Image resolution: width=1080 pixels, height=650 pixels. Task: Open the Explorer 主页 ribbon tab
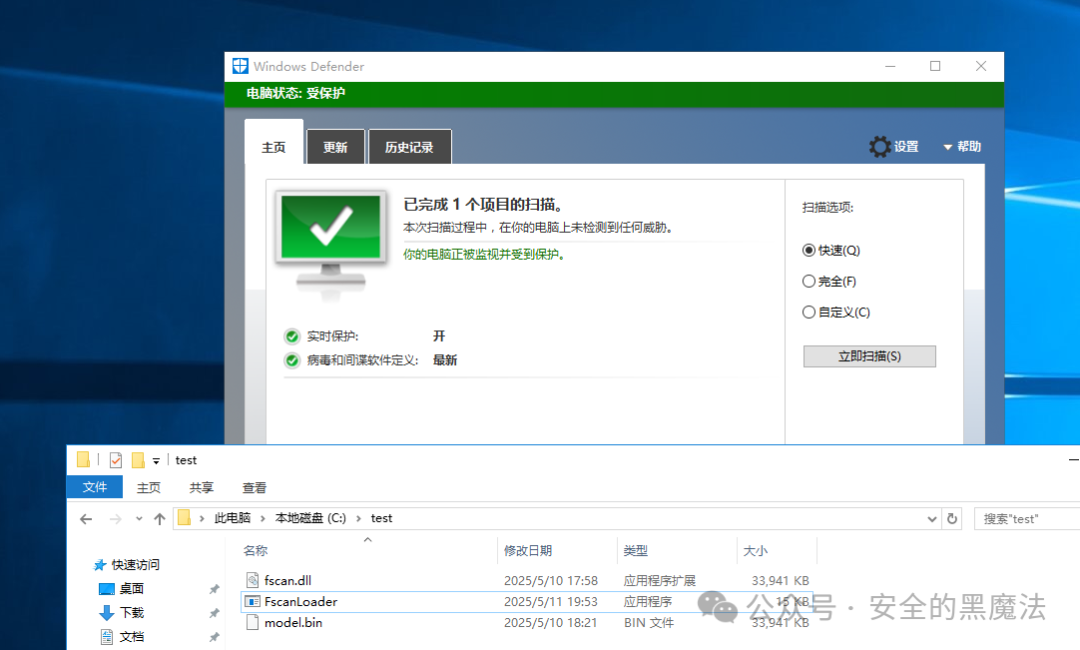(148, 488)
